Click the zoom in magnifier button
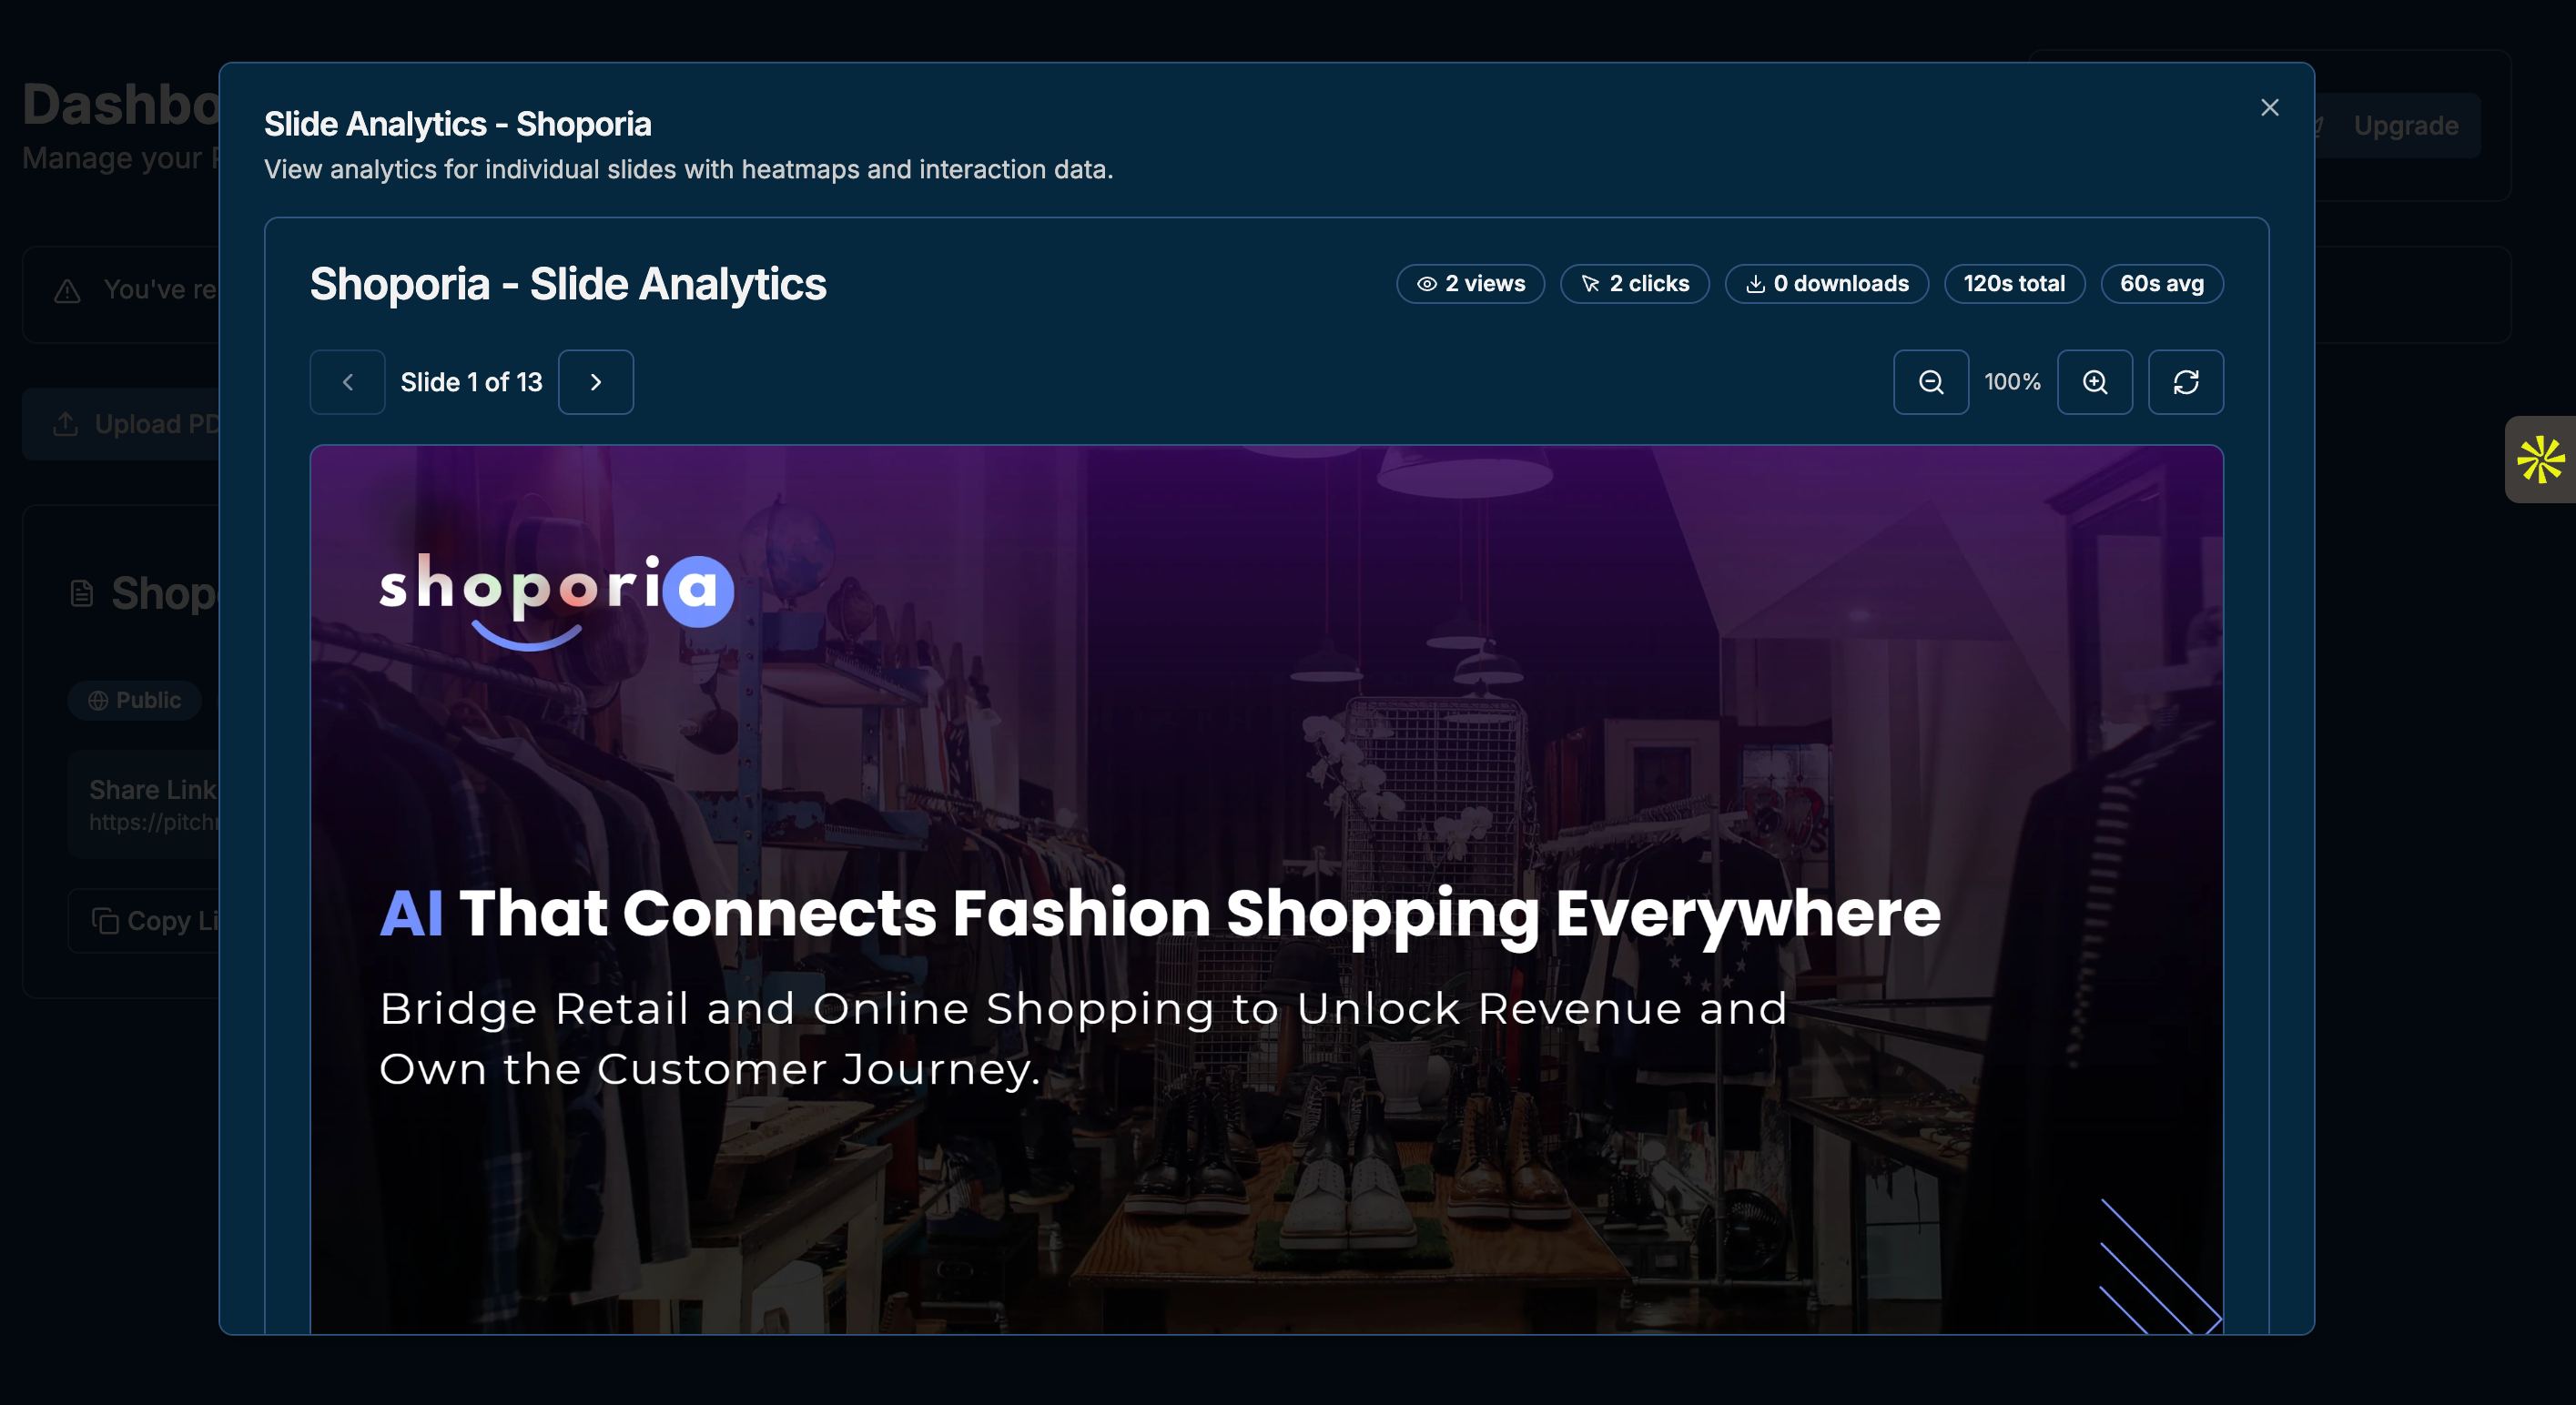 pos(2094,382)
